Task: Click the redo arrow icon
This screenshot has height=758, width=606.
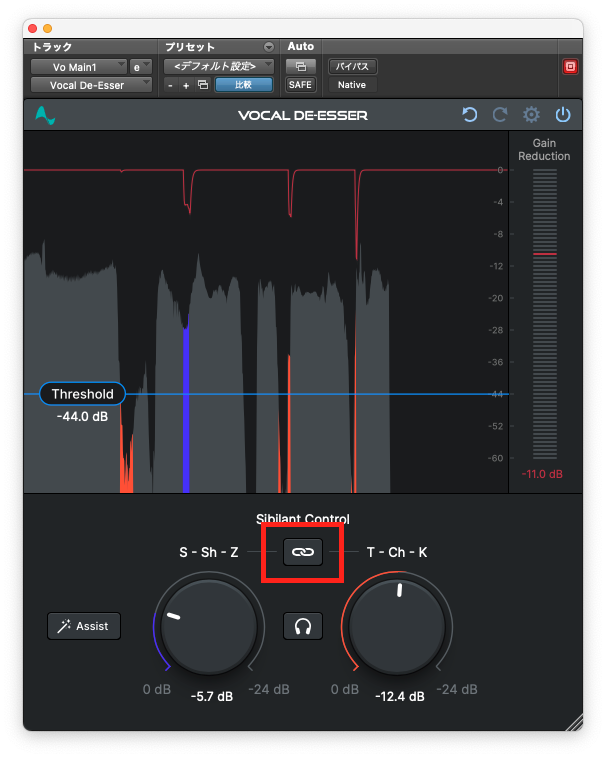Action: point(500,115)
